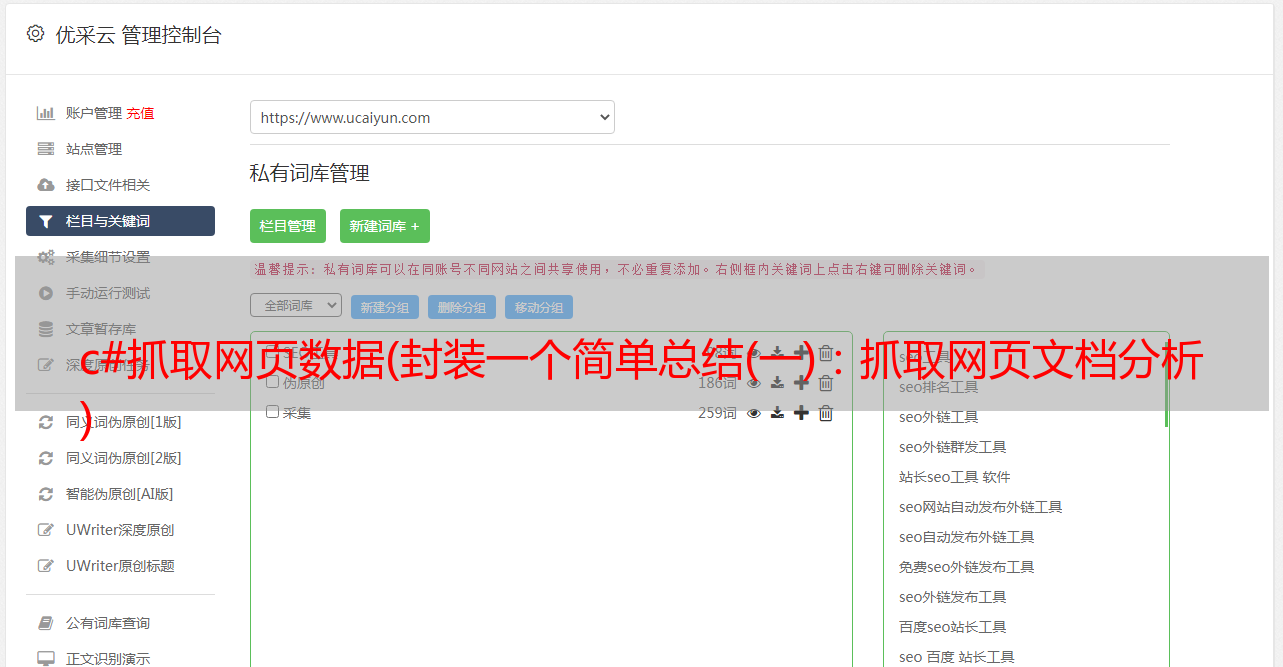Image resolution: width=1283 pixels, height=667 pixels.
Task: Open UWriter原创标题 via its edit icon
Action: 45,566
